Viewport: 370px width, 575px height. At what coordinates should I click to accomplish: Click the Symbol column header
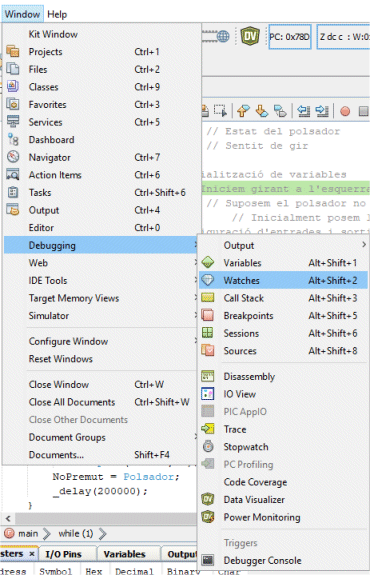55,571
